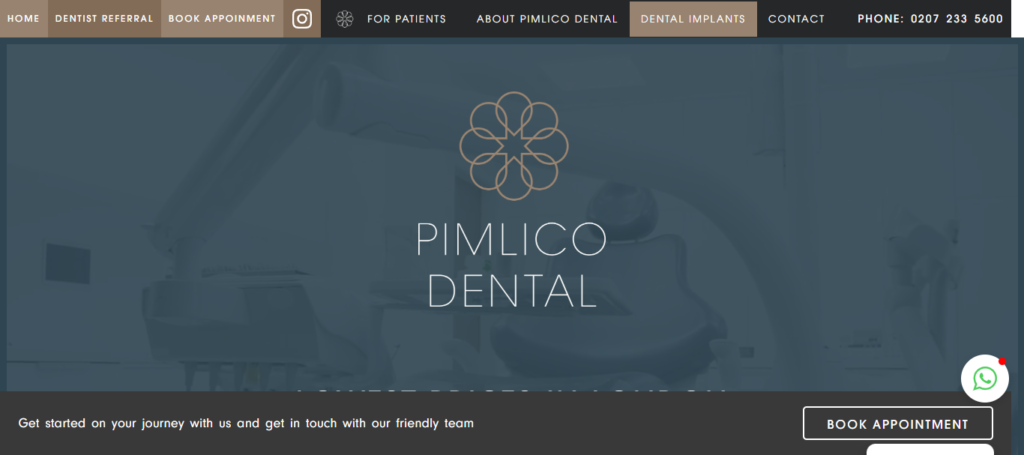
Task: Click the red notification dot on WhatsApp
Action: (1002, 361)
